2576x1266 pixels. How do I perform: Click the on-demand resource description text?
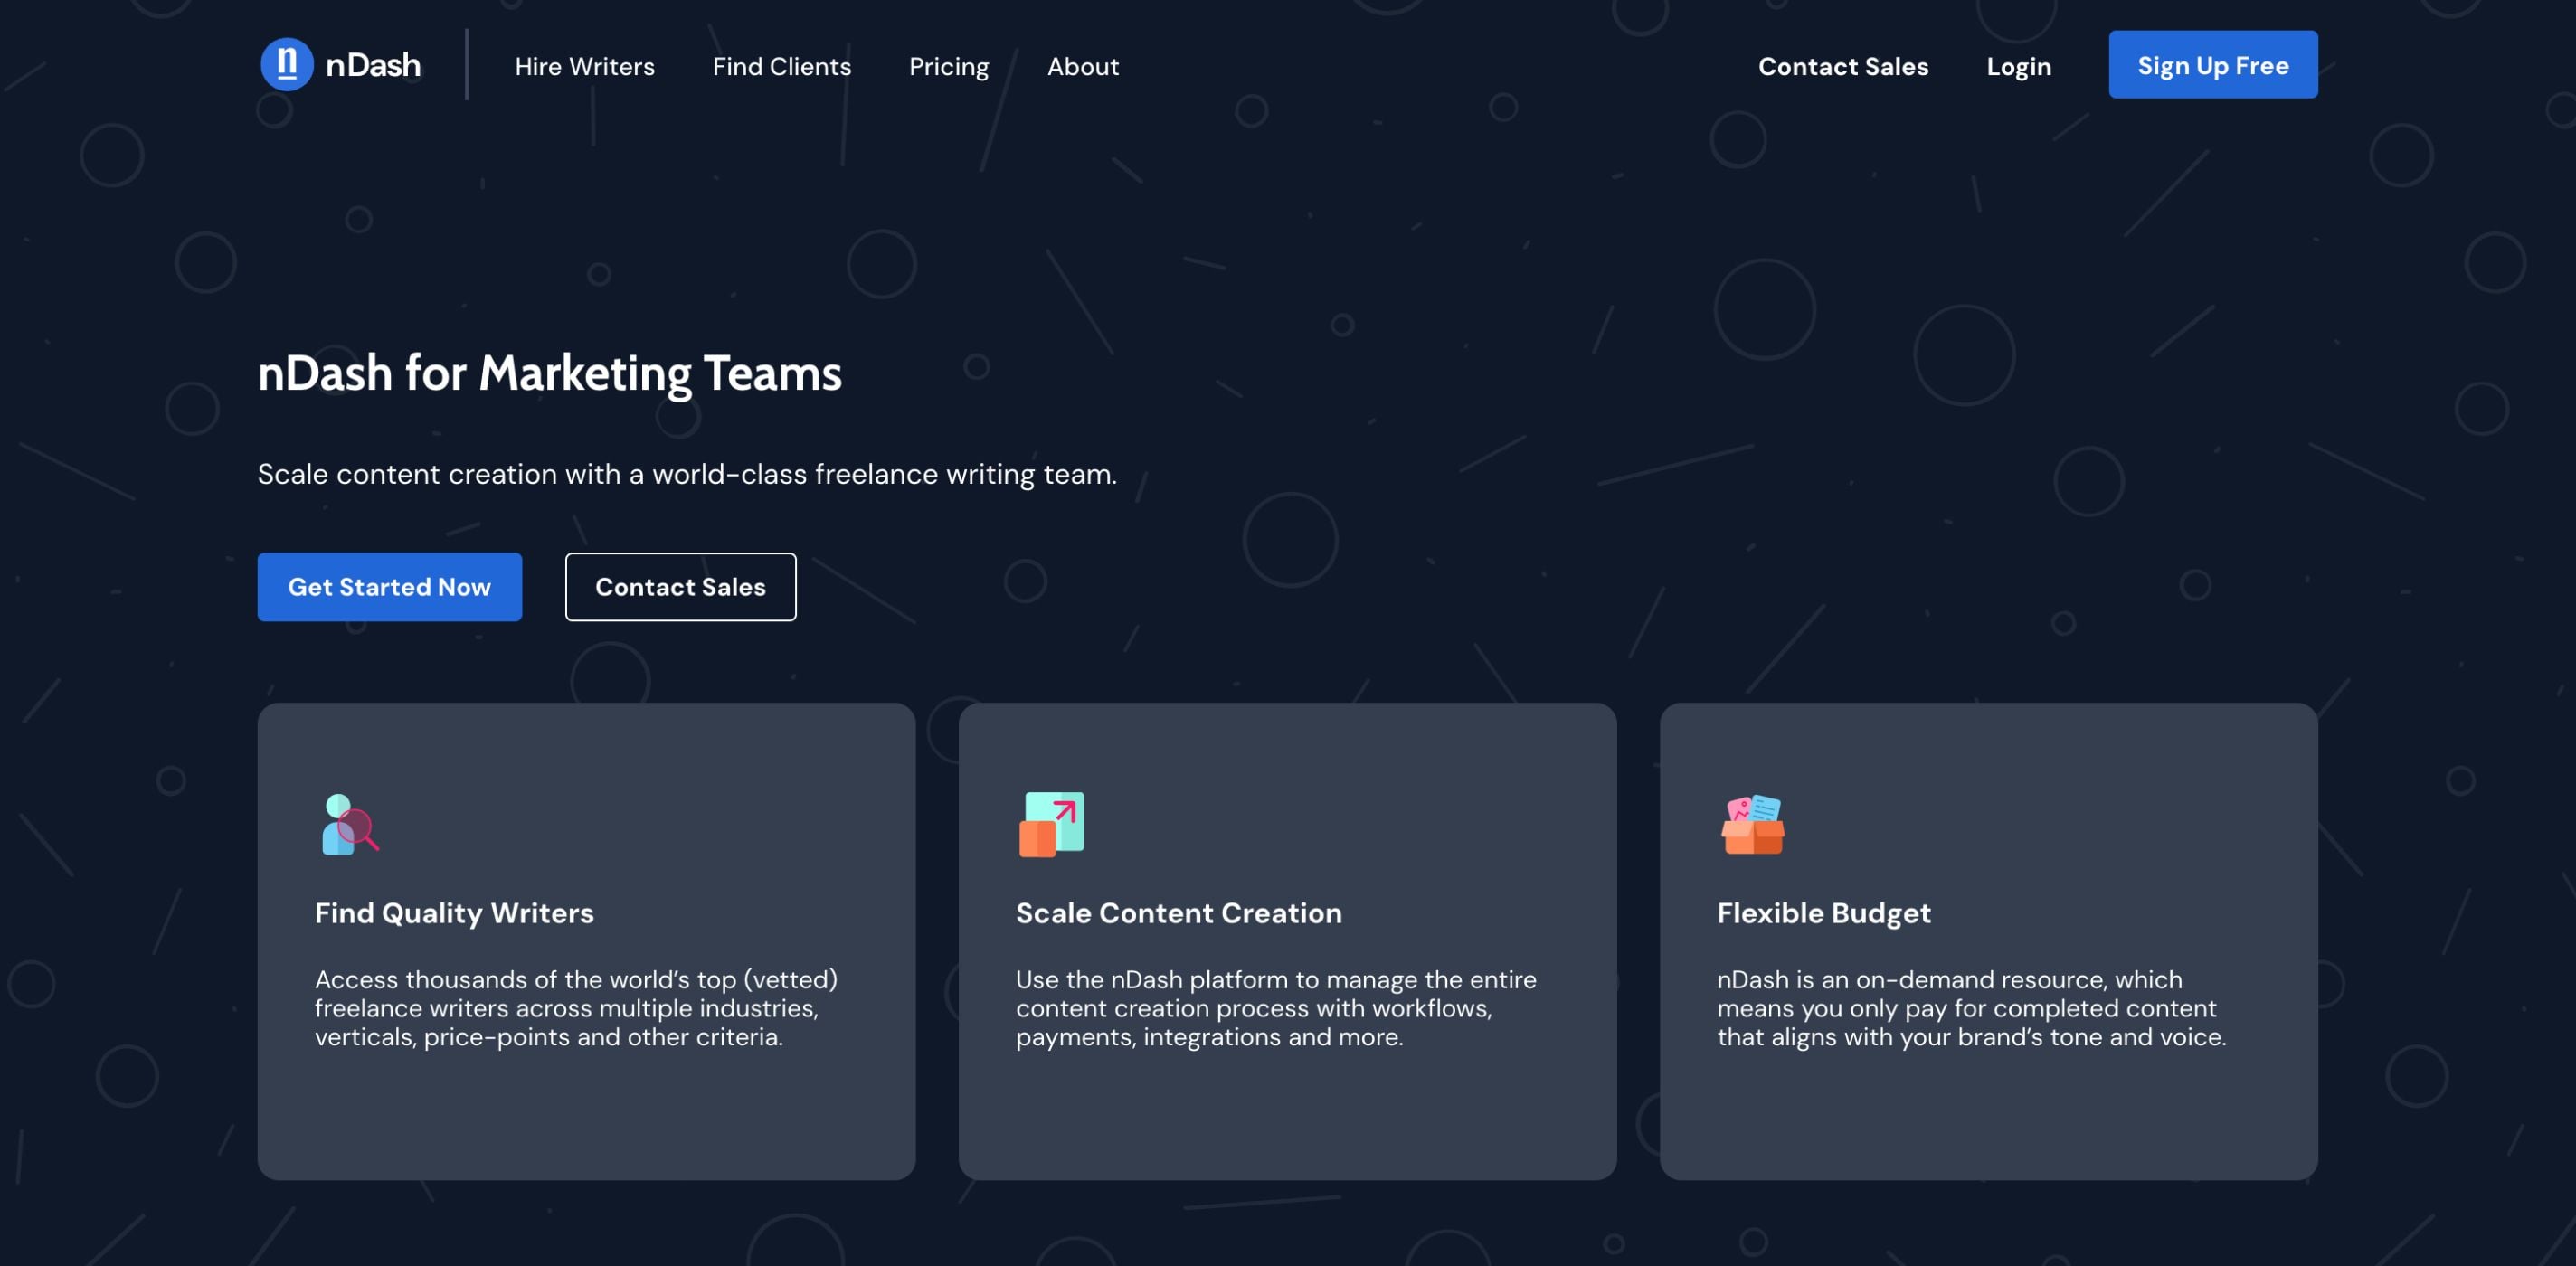pyautogui.click(x=1970, y=1008)
